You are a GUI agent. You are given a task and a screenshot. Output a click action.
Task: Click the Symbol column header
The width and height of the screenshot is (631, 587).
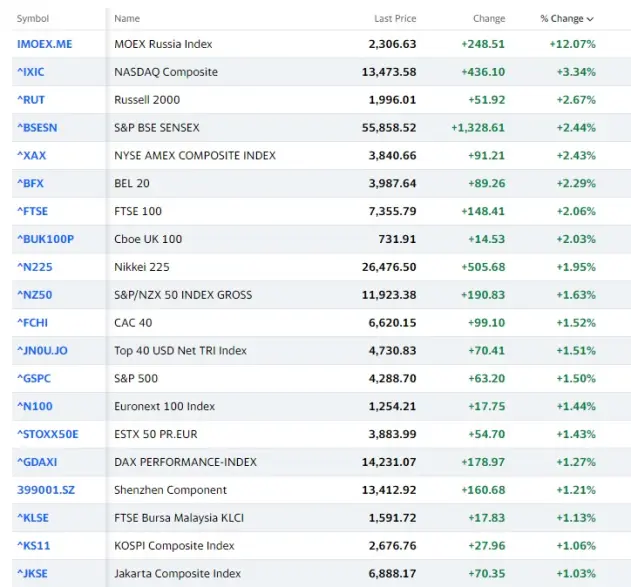[x=33, y=19]
